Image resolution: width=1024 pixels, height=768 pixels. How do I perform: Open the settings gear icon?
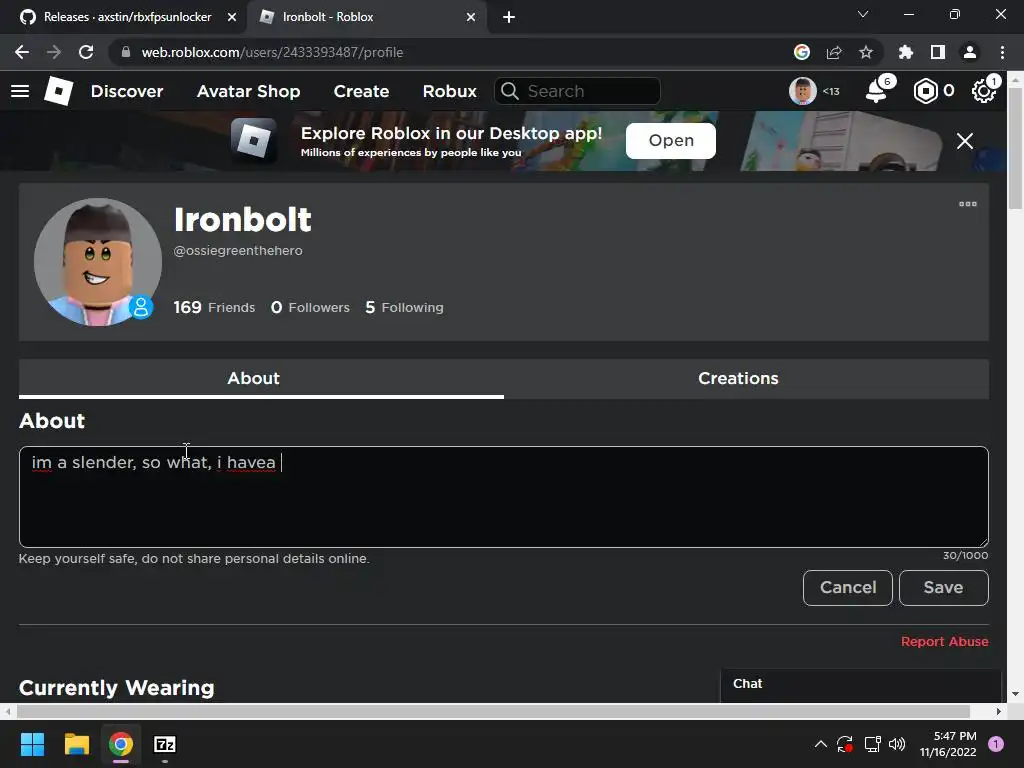(x=984, y=91)
